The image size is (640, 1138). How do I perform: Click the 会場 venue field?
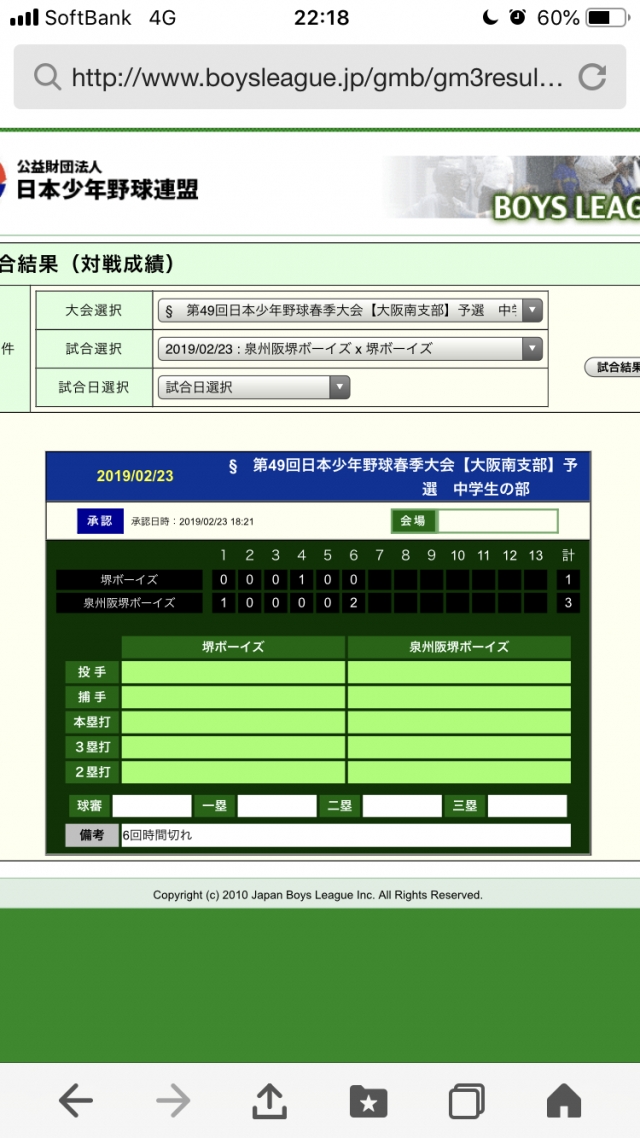pyautogui.click(x=497, y=521)
